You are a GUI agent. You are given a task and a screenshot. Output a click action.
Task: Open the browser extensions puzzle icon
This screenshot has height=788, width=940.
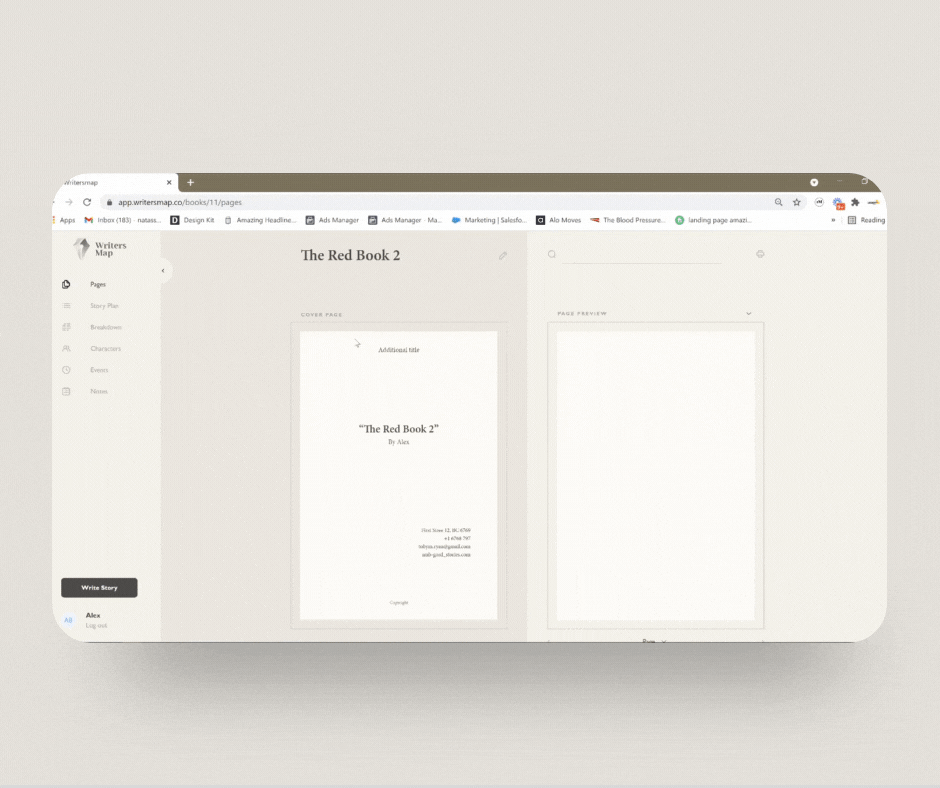point(855,201)
